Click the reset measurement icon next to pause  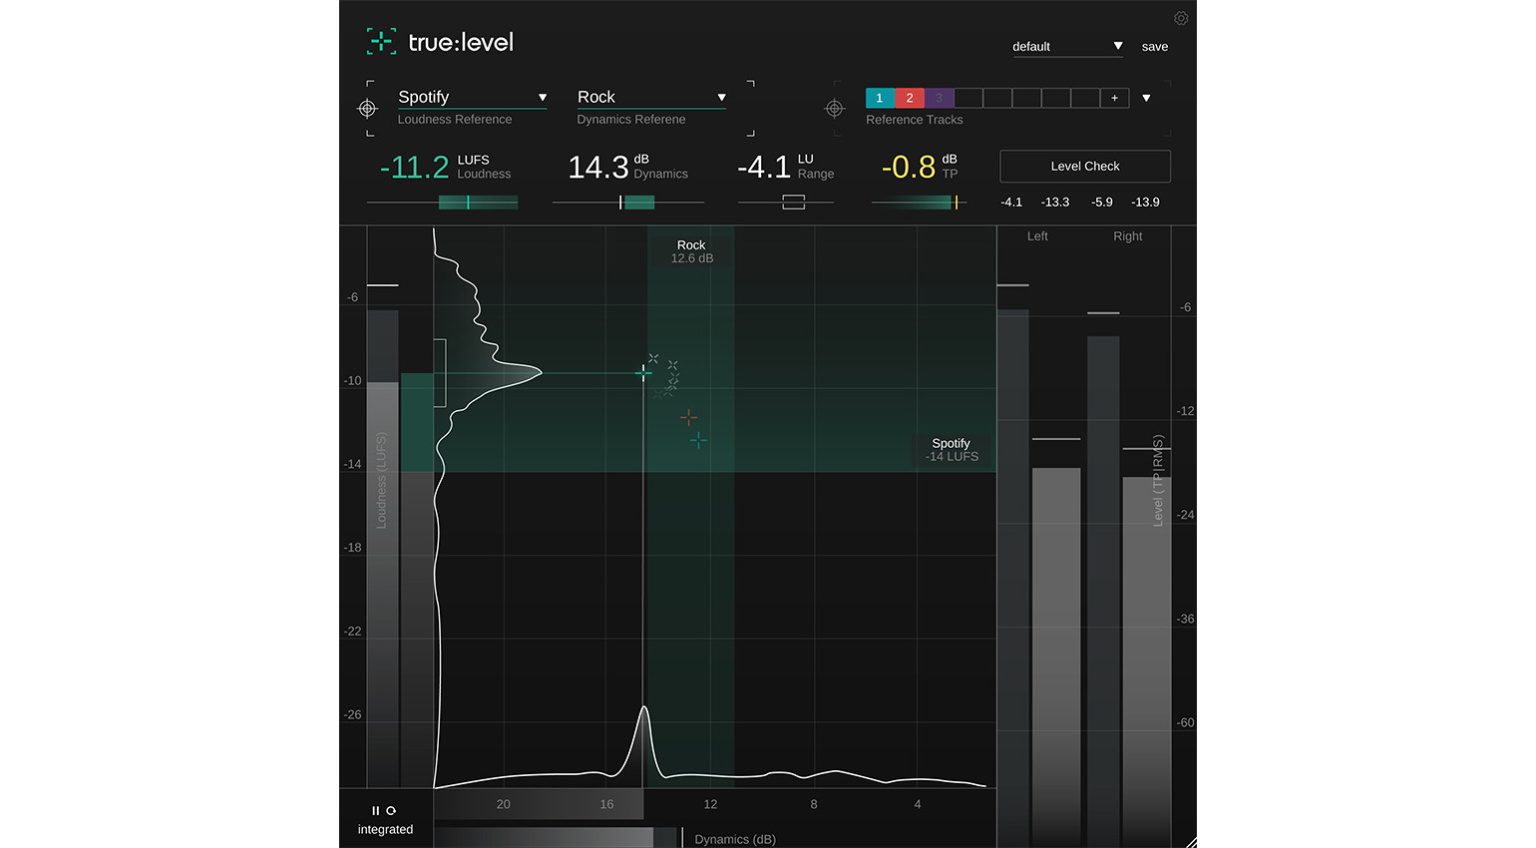pos(391,810)
